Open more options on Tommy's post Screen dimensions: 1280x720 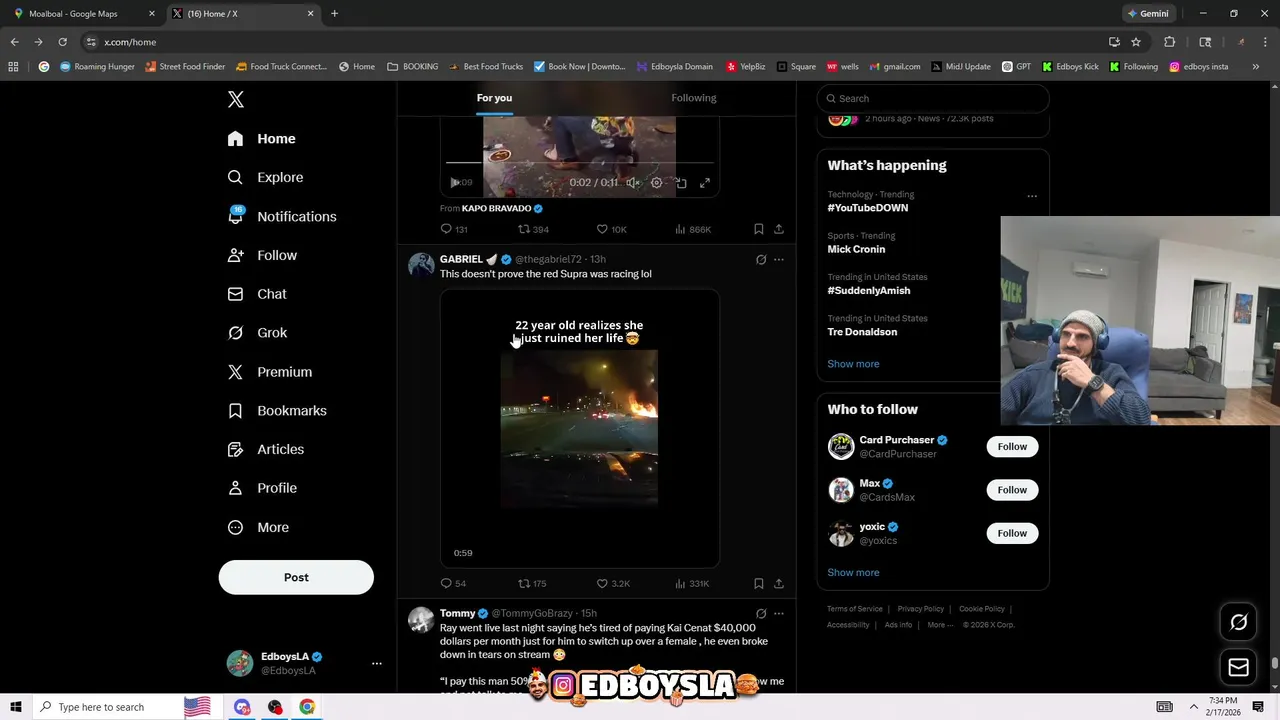coord(779,614)
